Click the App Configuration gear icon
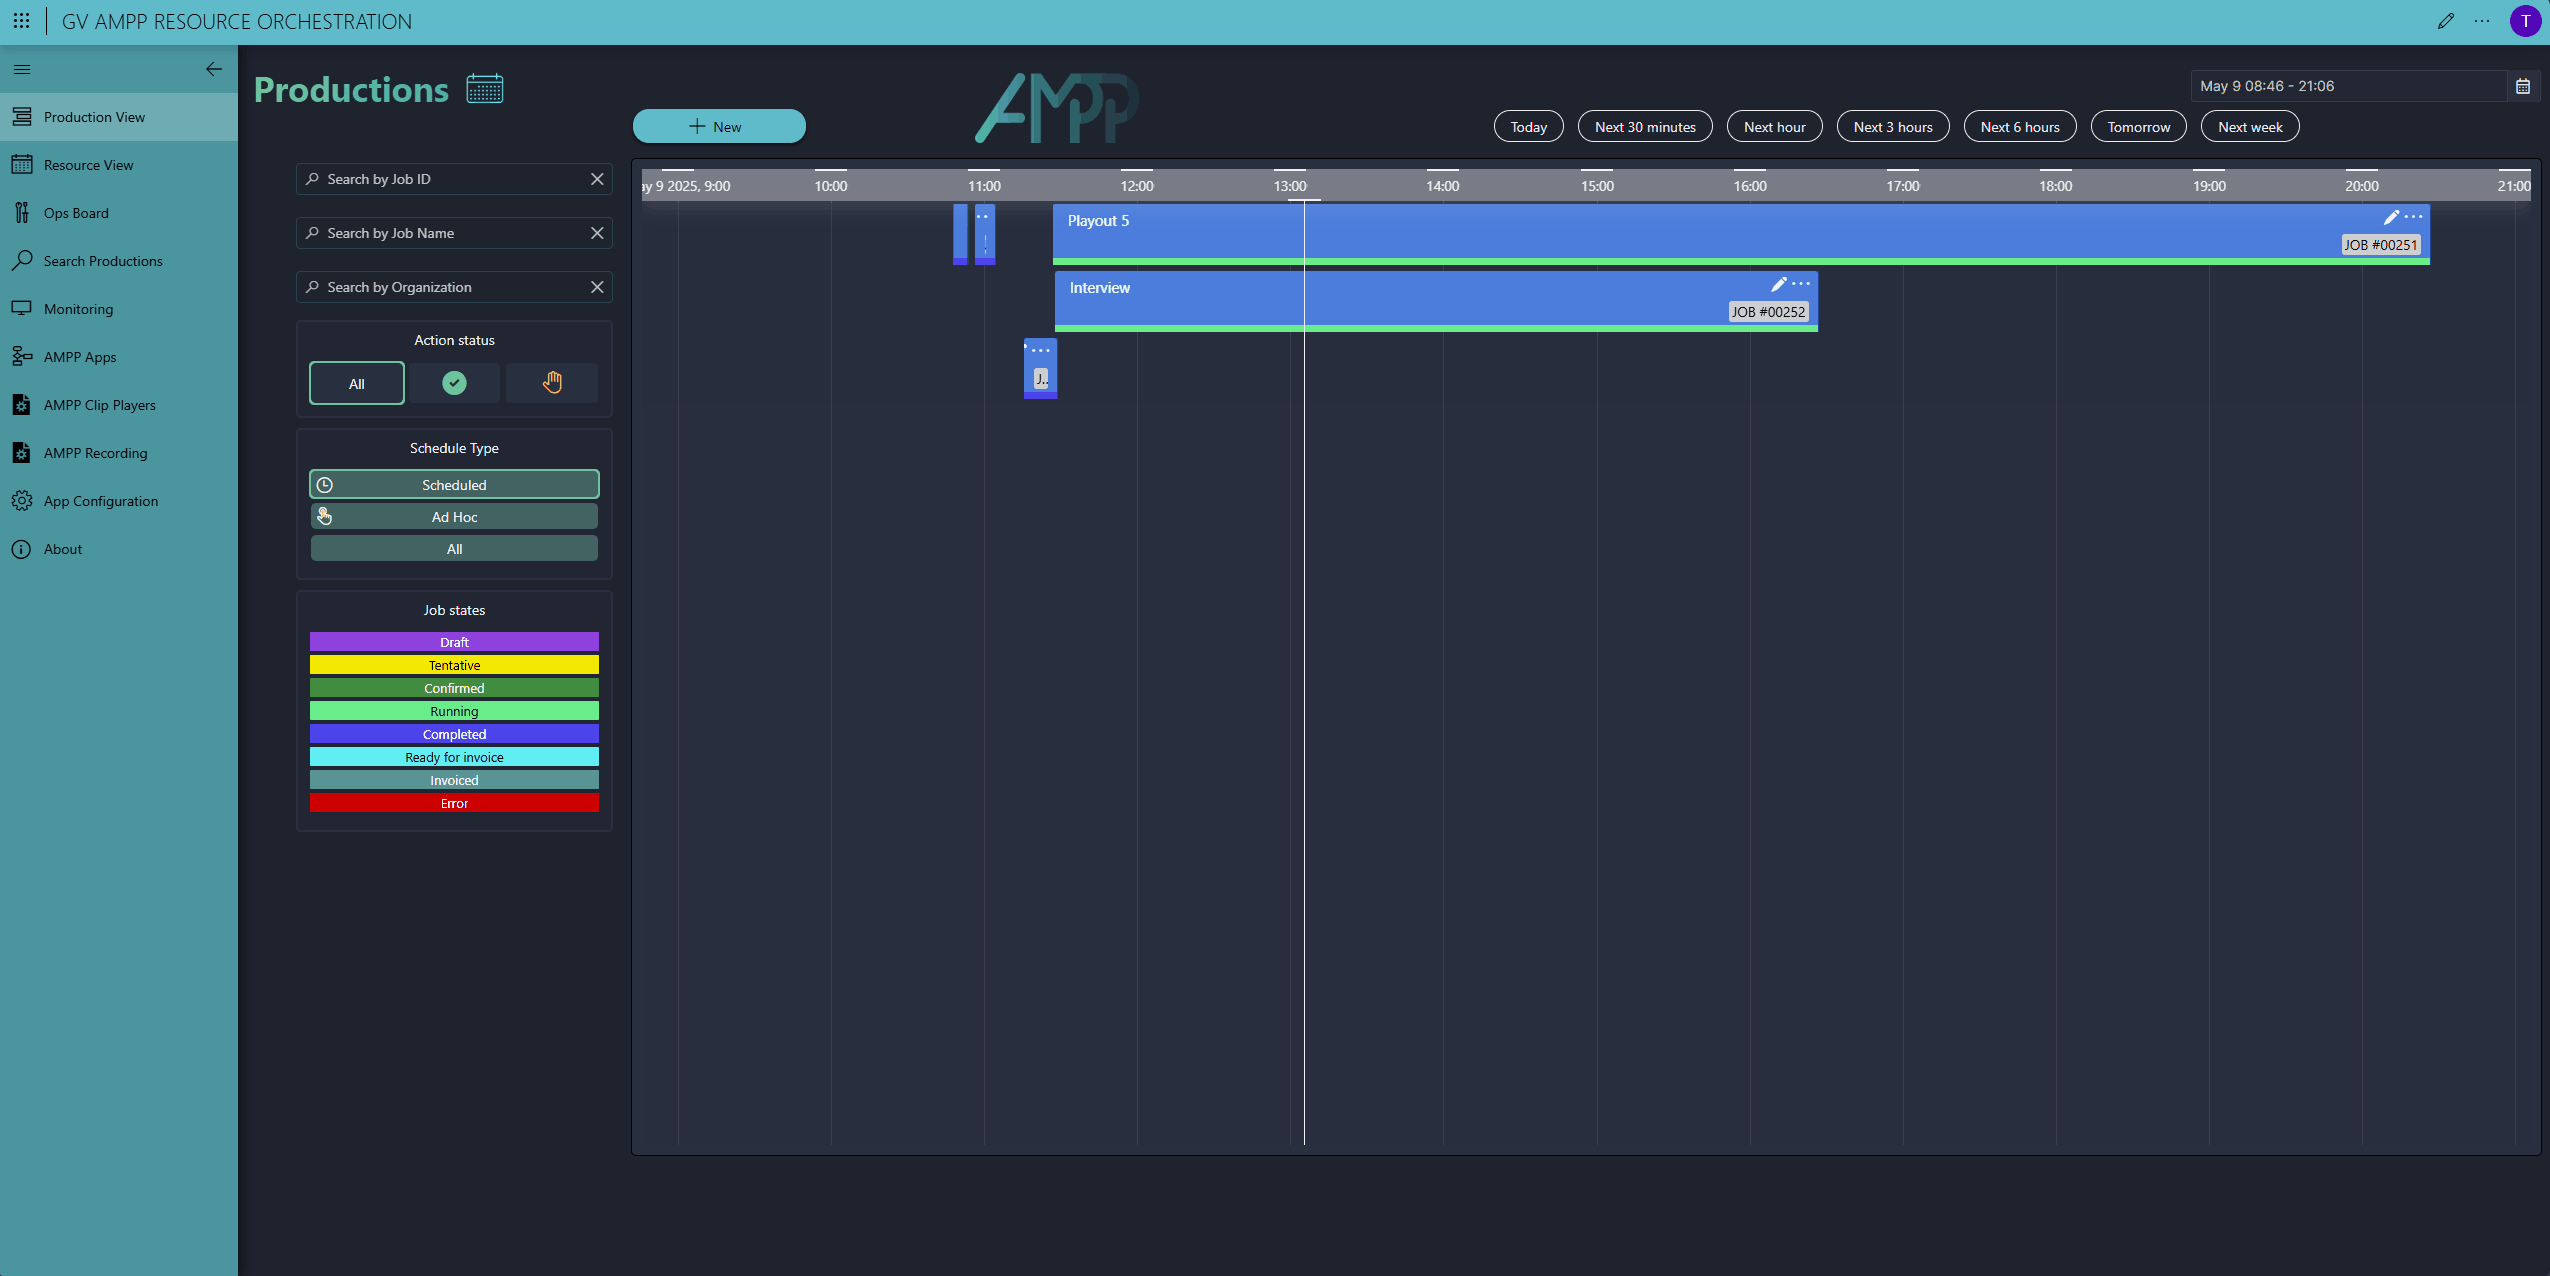The height and width of the screenshot is (1276, 2550). tap(22, 501)
